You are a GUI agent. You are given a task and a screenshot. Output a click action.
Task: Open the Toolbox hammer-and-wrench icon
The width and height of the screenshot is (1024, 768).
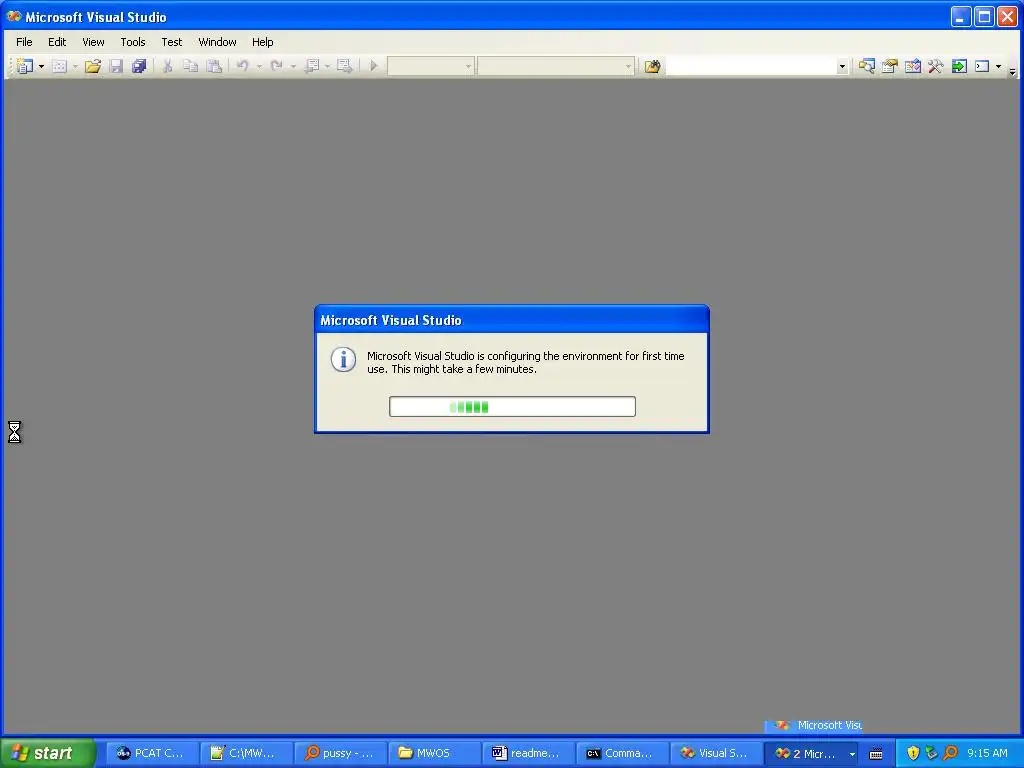(x=936, y=66)
